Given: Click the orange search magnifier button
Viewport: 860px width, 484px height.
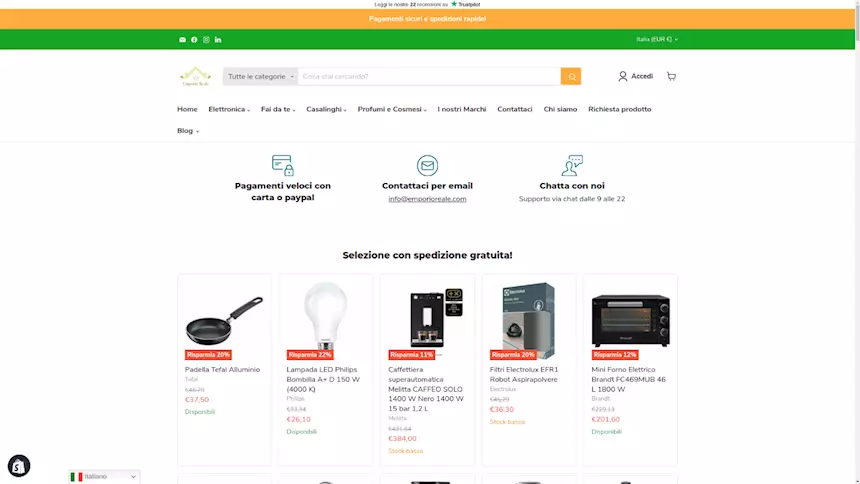Looking at the screenshot, I should (571, 76).
